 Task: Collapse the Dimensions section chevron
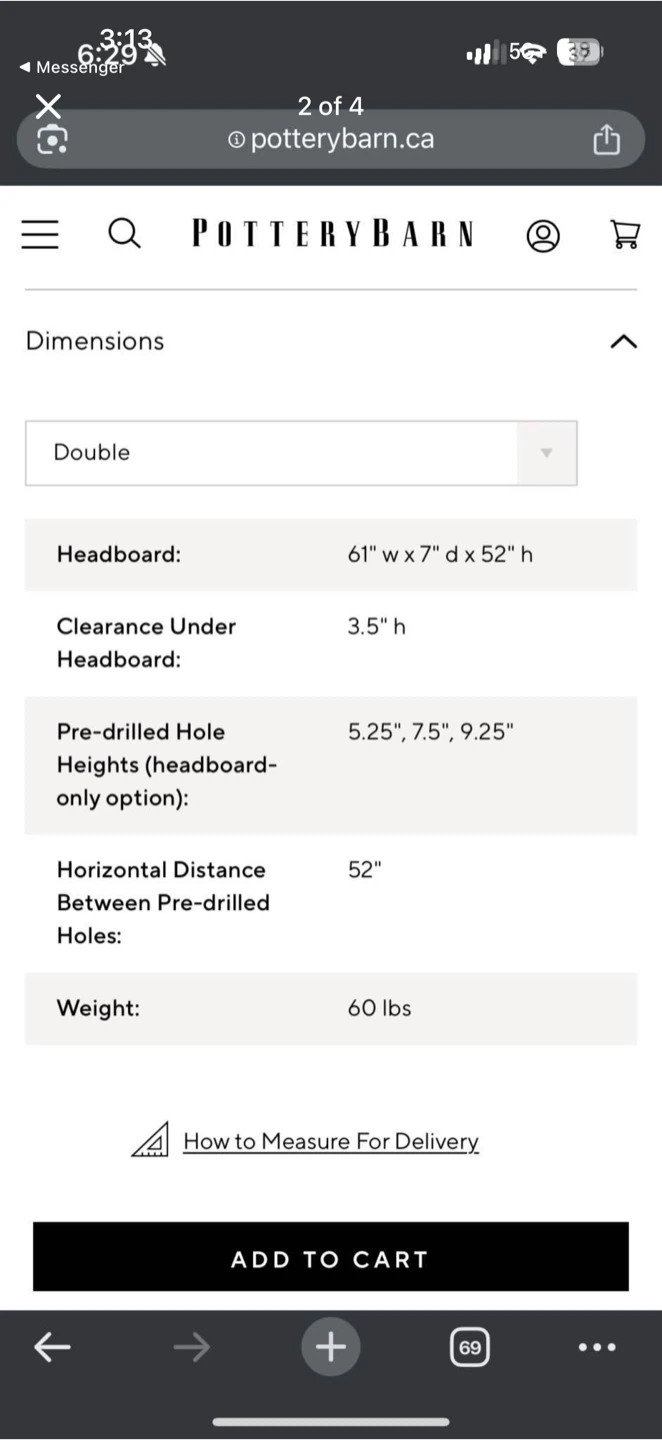(623, 341)
